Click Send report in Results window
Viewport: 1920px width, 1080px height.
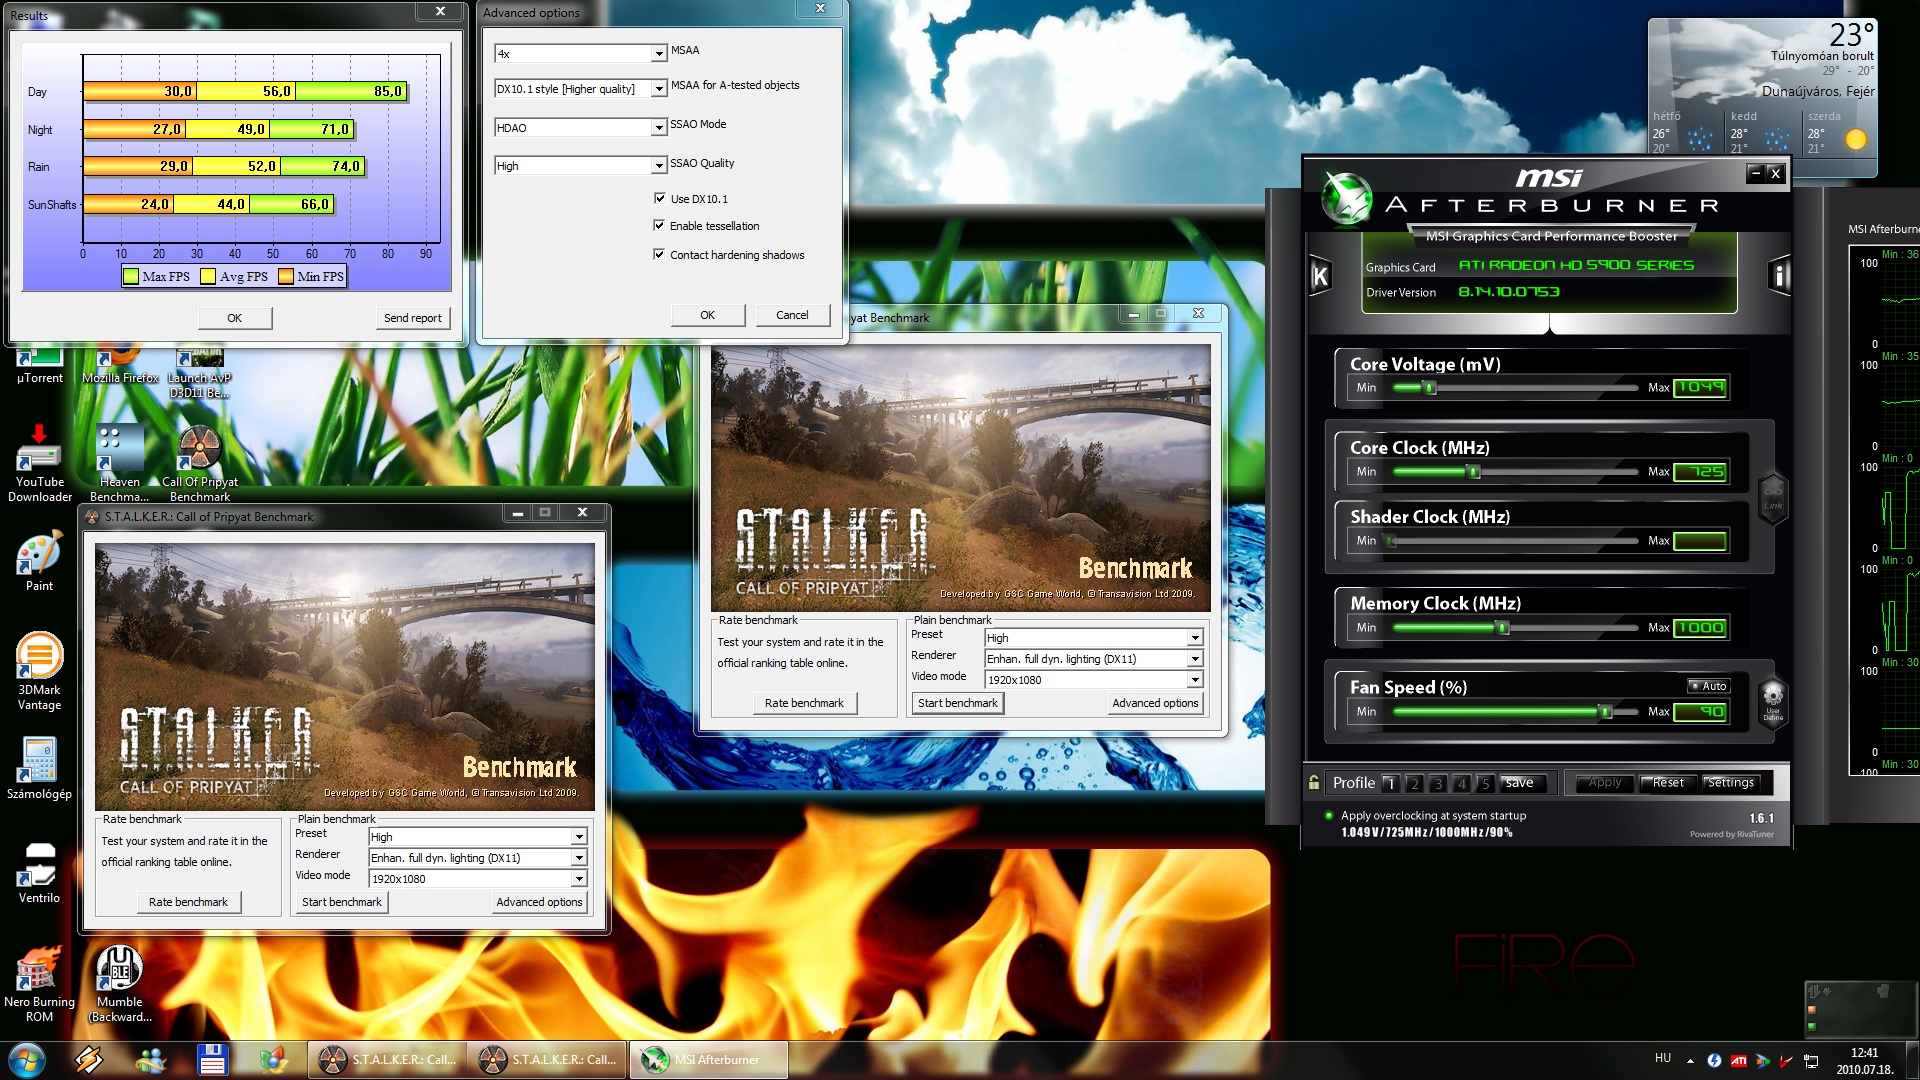(413, 318)
